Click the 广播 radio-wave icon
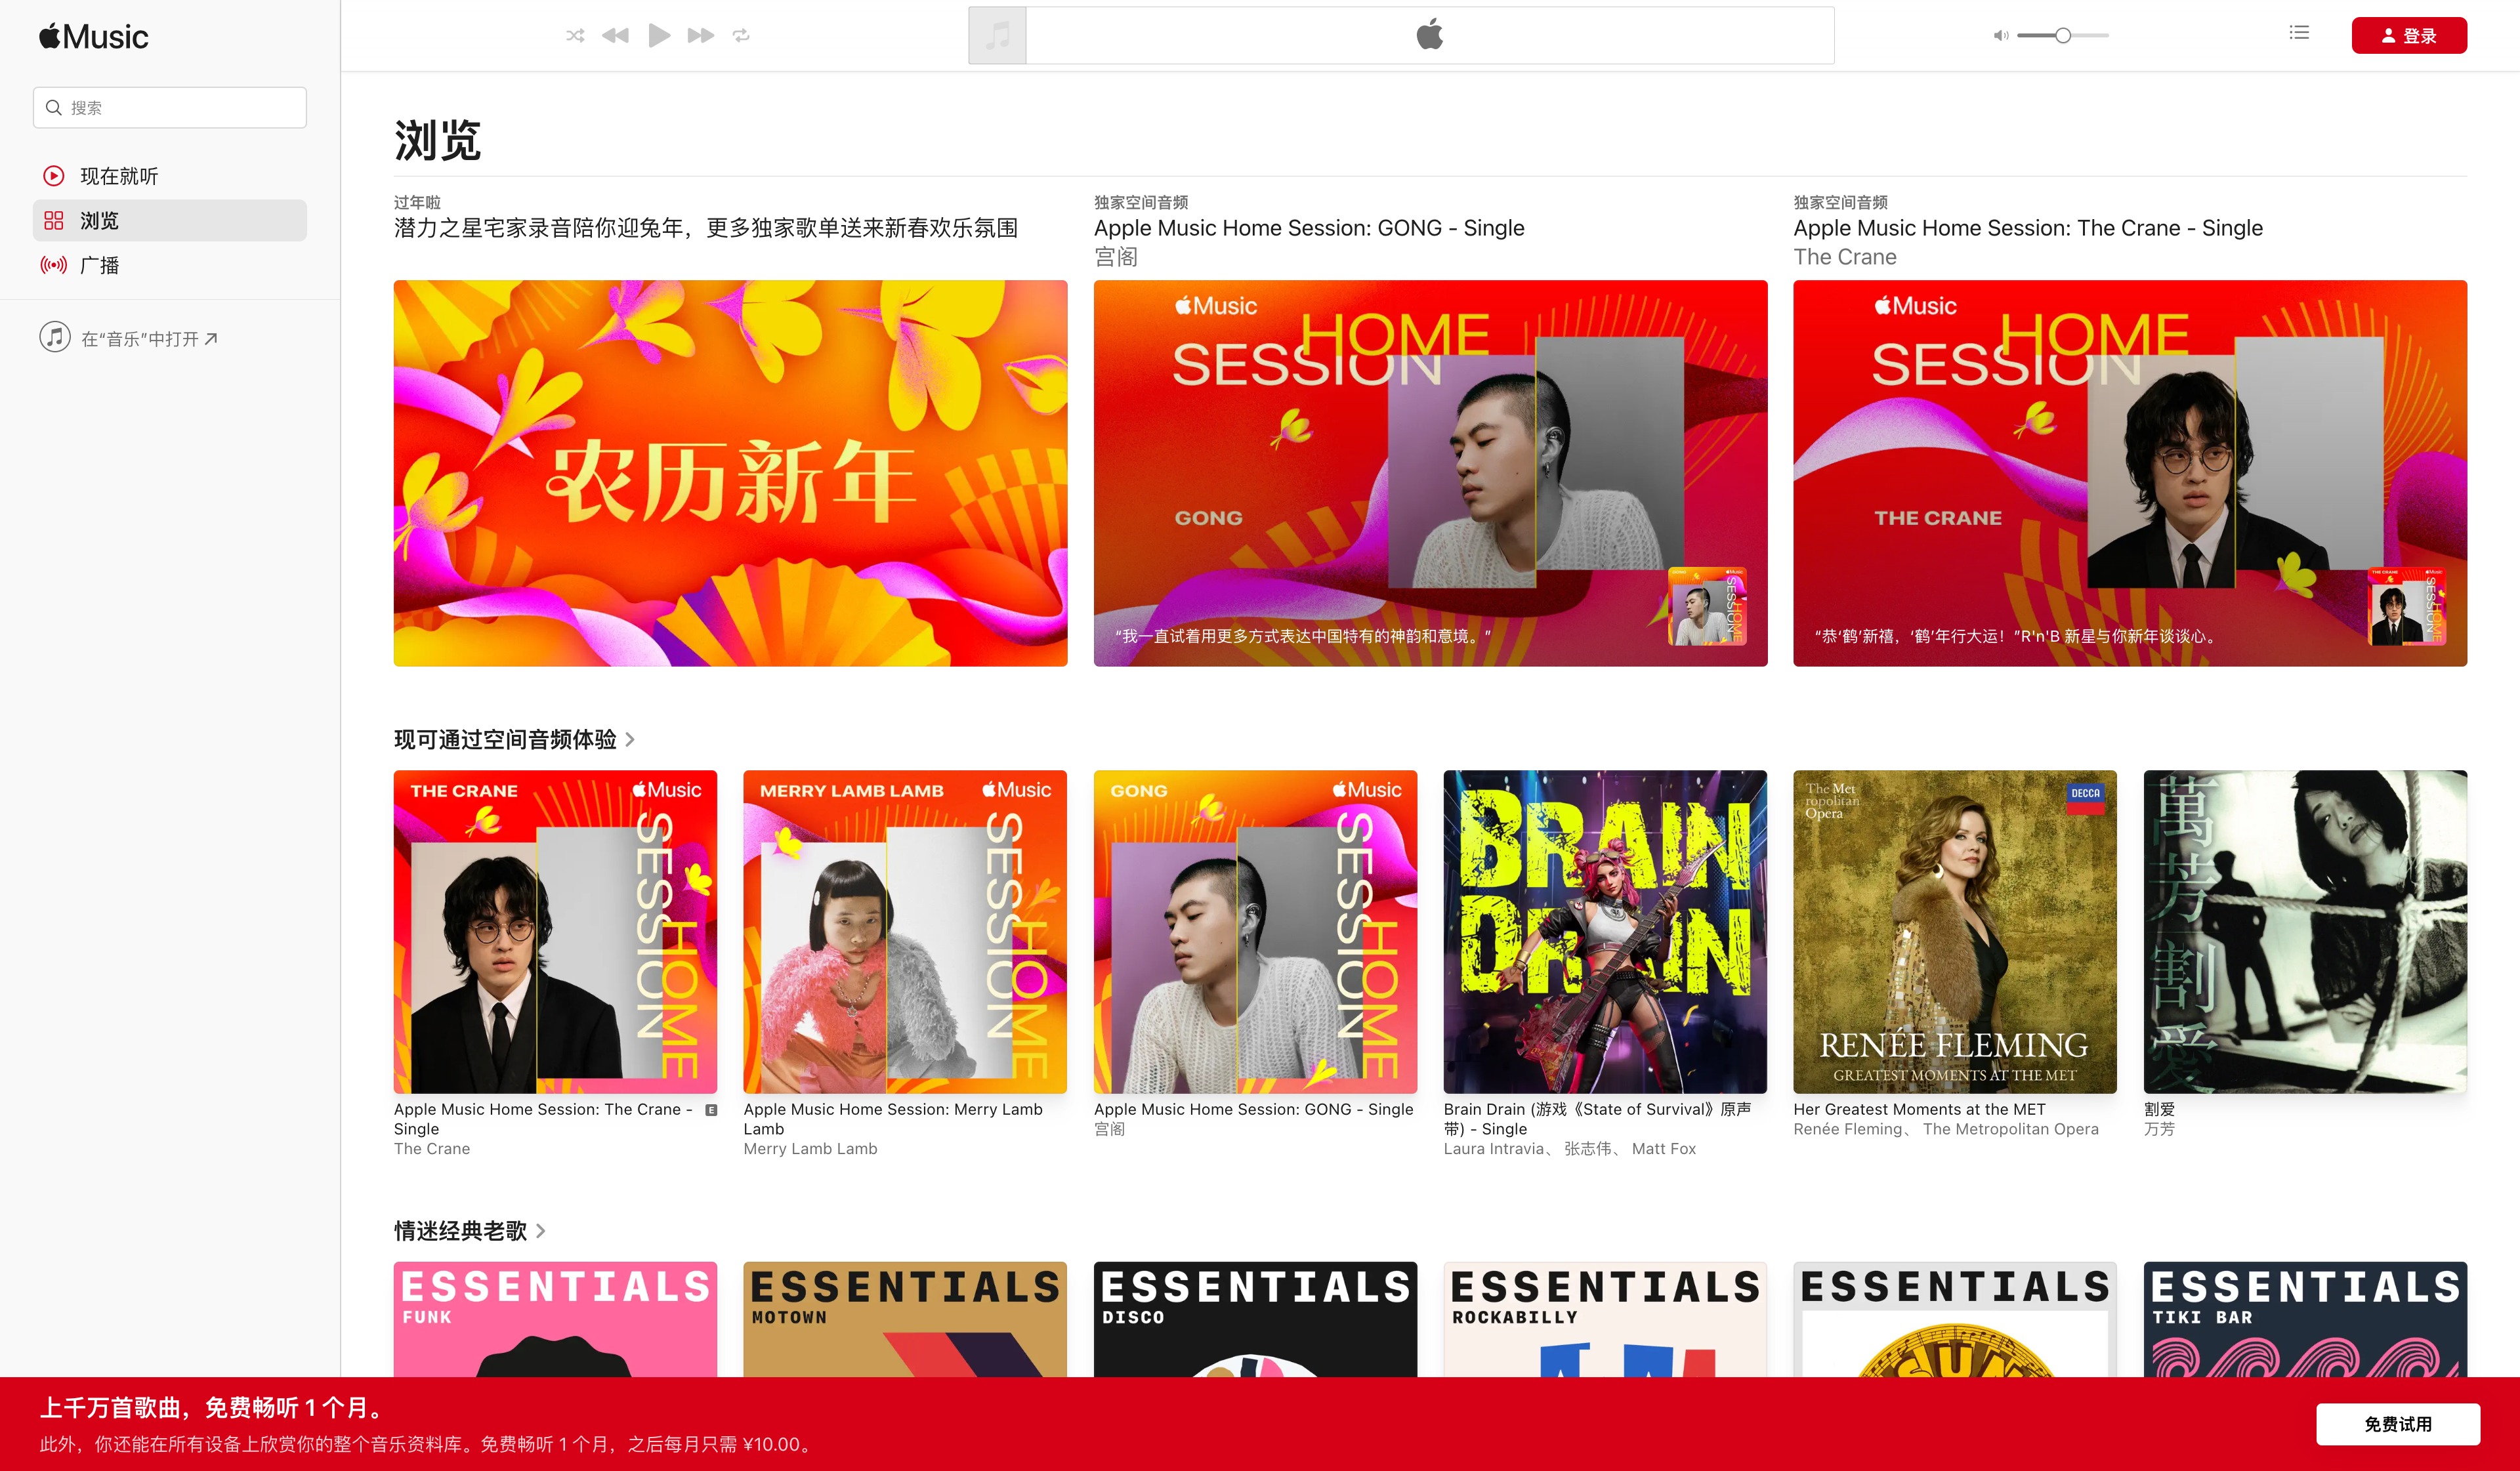Screen dimensions: 2520x1471 coord(54,265)
